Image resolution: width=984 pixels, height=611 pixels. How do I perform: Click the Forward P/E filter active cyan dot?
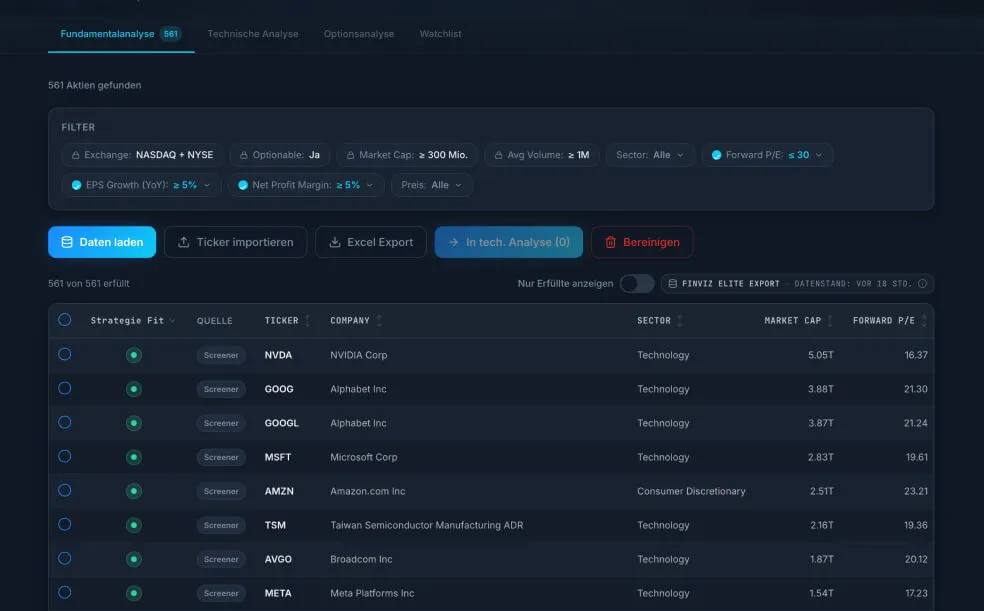(717, 155)
